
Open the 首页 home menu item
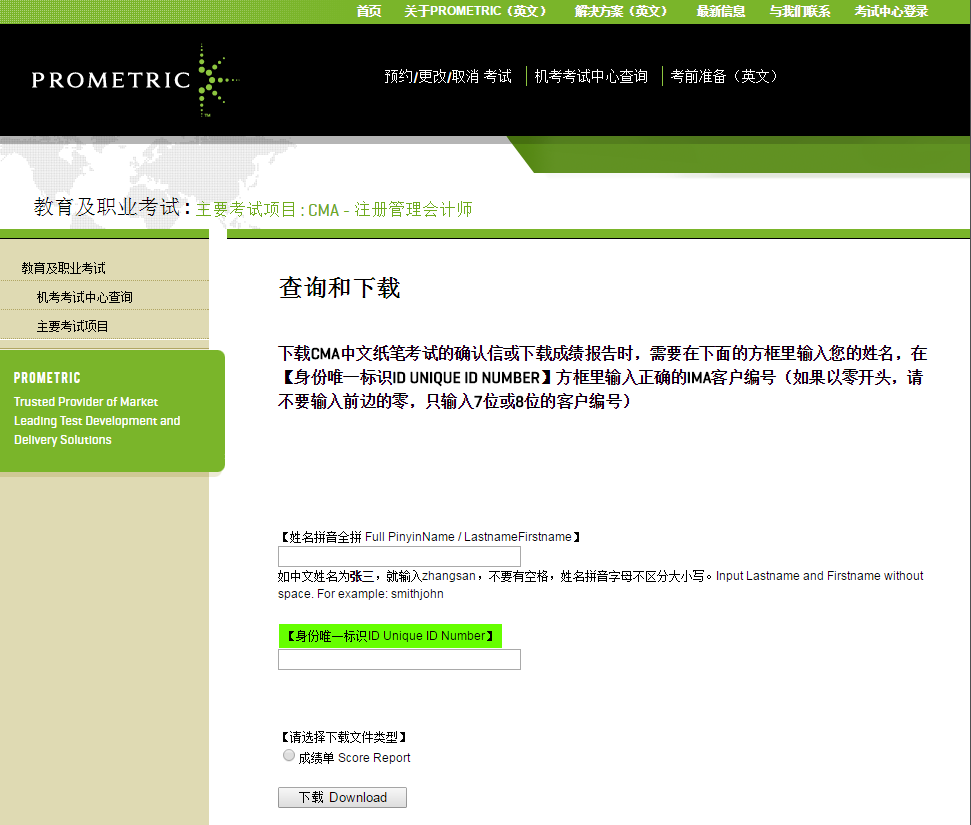(x=369, y=11)
